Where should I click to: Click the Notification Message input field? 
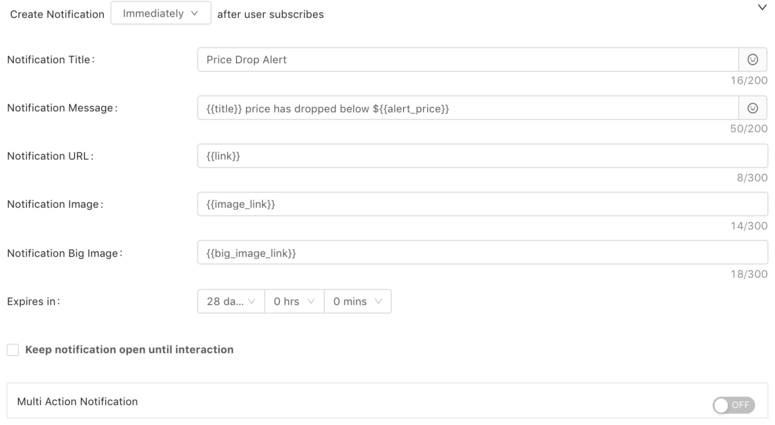tap(468, 108)
